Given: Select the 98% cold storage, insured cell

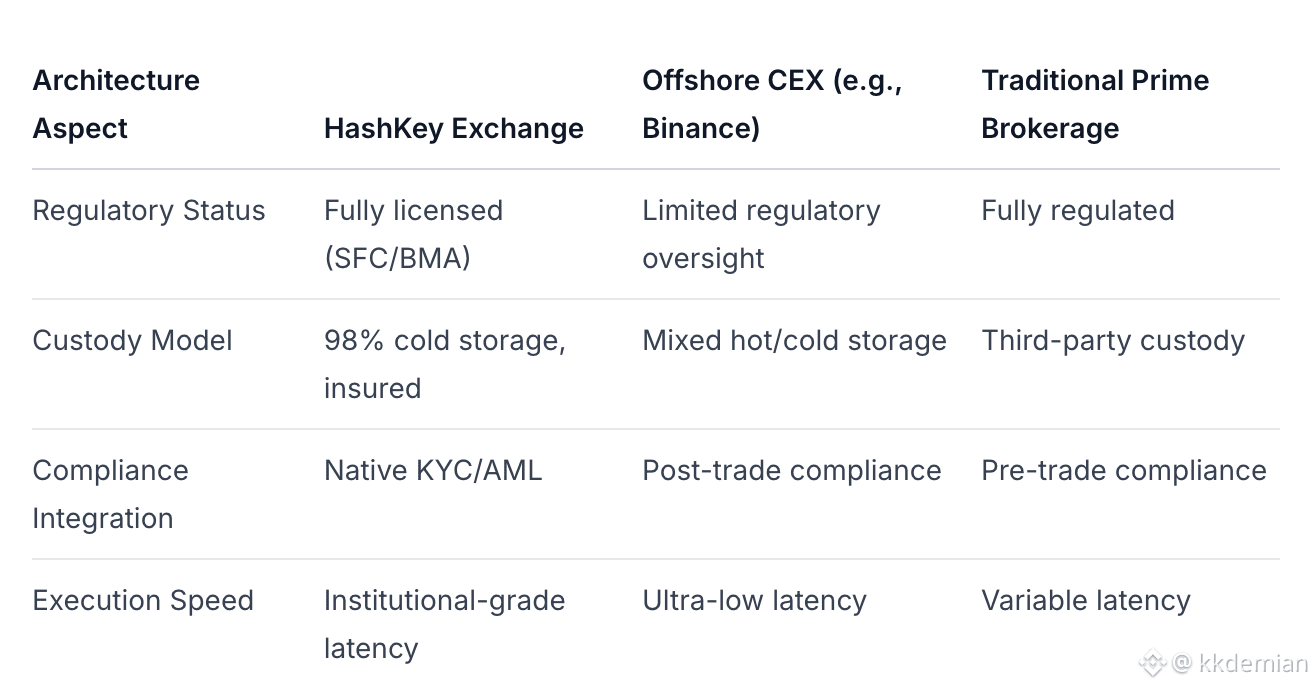Looking at the screenshot, I should 444,364.
